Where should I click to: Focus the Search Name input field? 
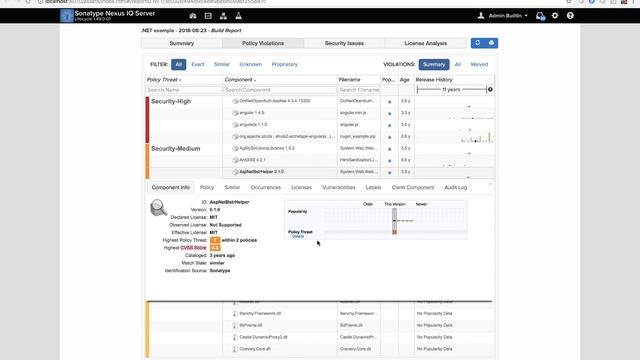[x=183, y=90]
